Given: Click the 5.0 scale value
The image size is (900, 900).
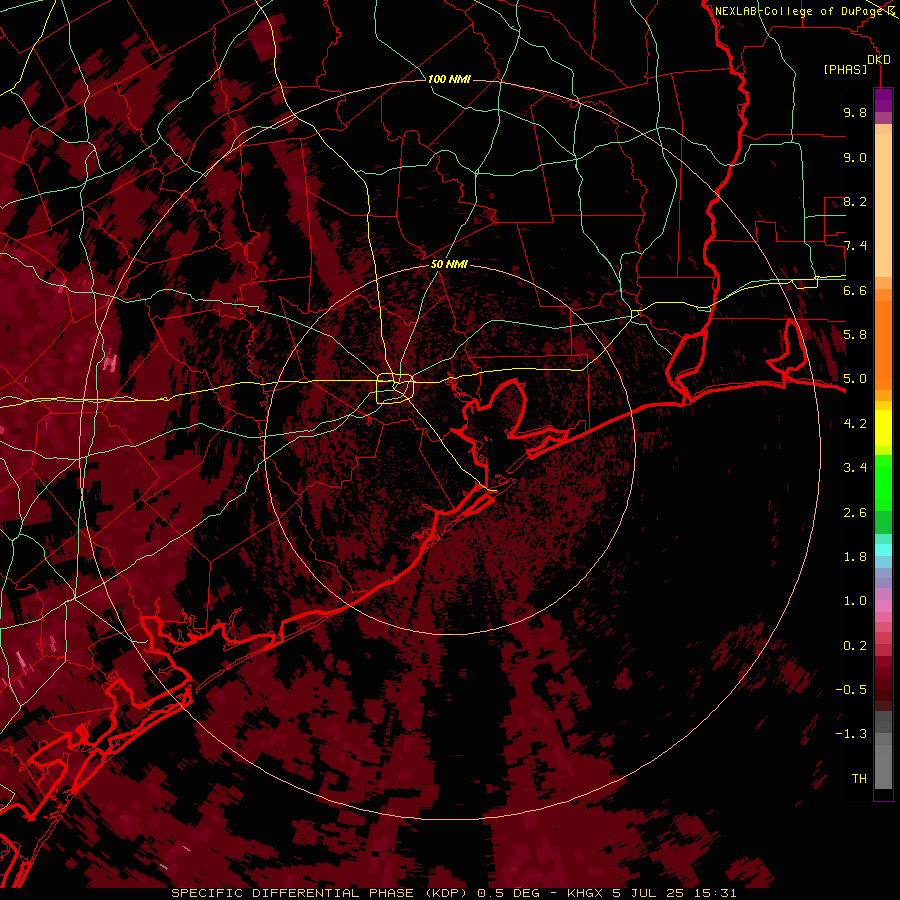Looking at the screenshot, I should 855,379.
